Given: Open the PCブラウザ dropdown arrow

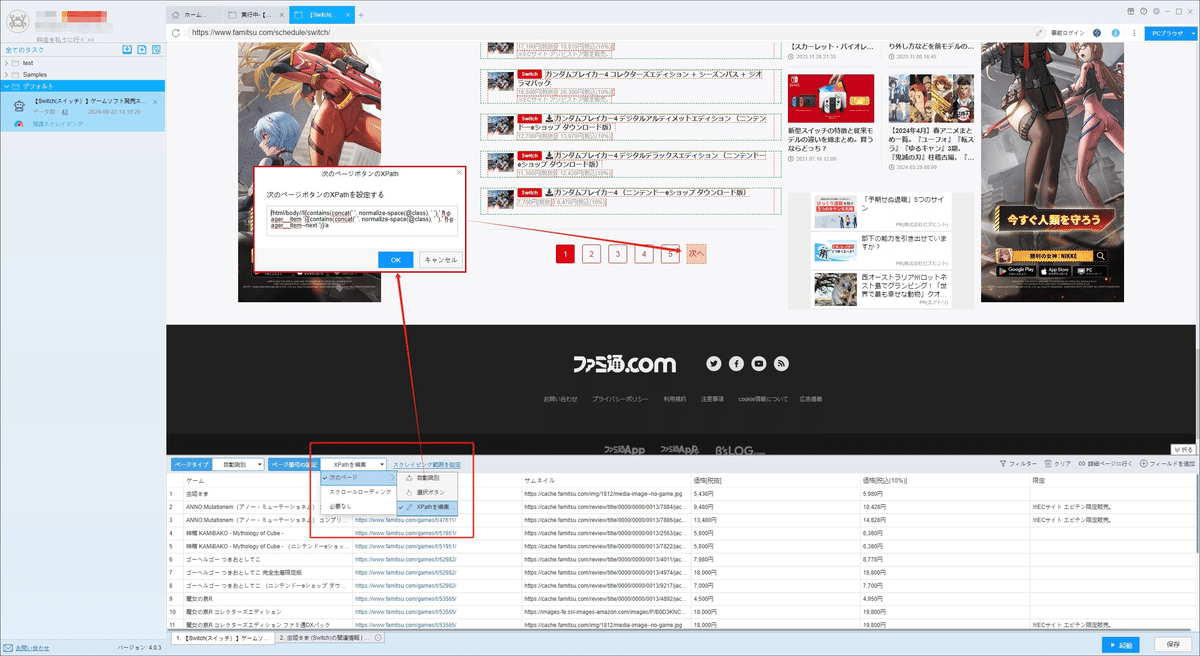Looking at the screenshot, I should point(1191,32).
